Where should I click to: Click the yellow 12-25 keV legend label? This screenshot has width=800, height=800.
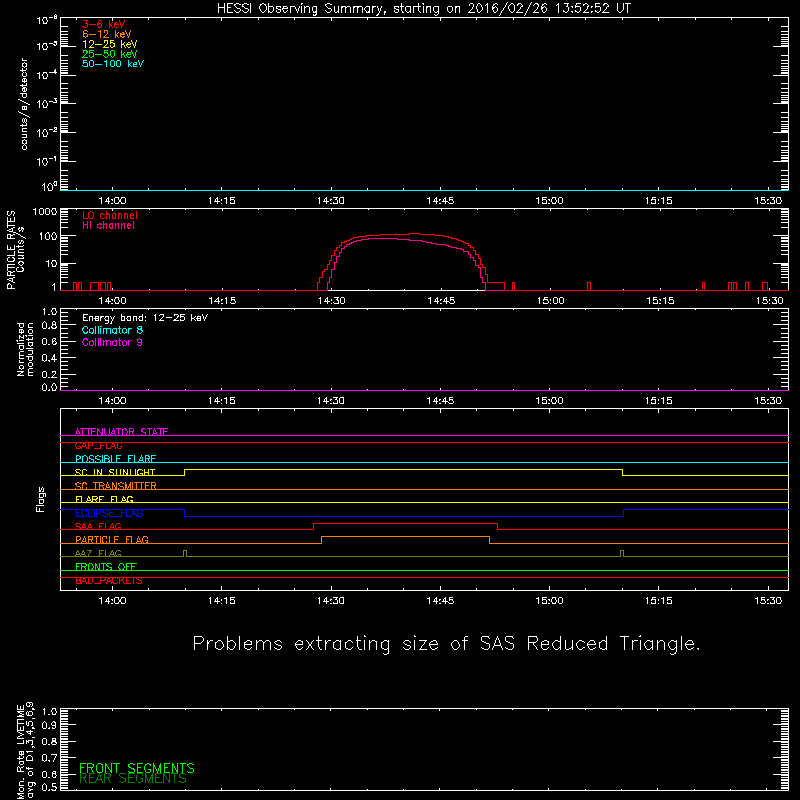coord(110,44)
